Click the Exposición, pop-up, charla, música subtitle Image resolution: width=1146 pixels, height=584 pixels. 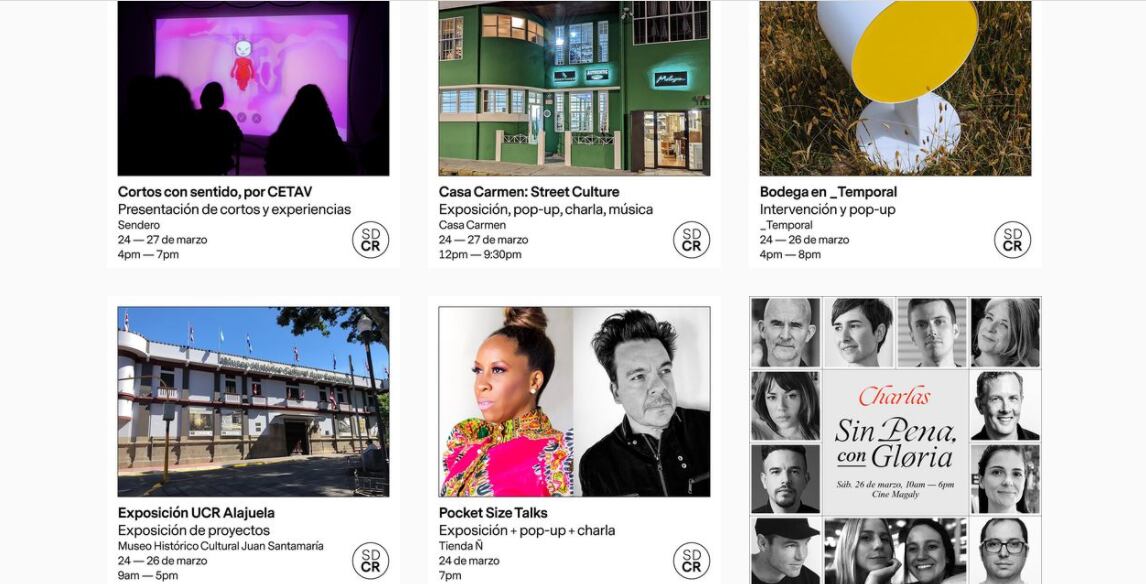point(546,210)
